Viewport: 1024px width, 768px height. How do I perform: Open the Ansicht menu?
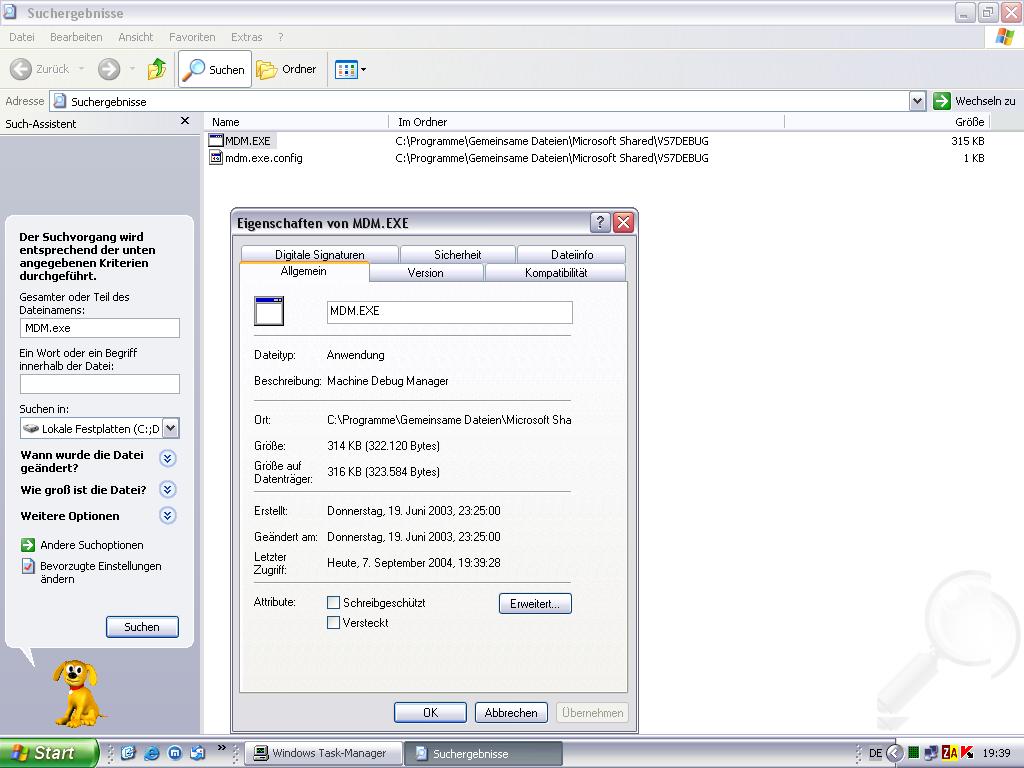coord(136,37)
